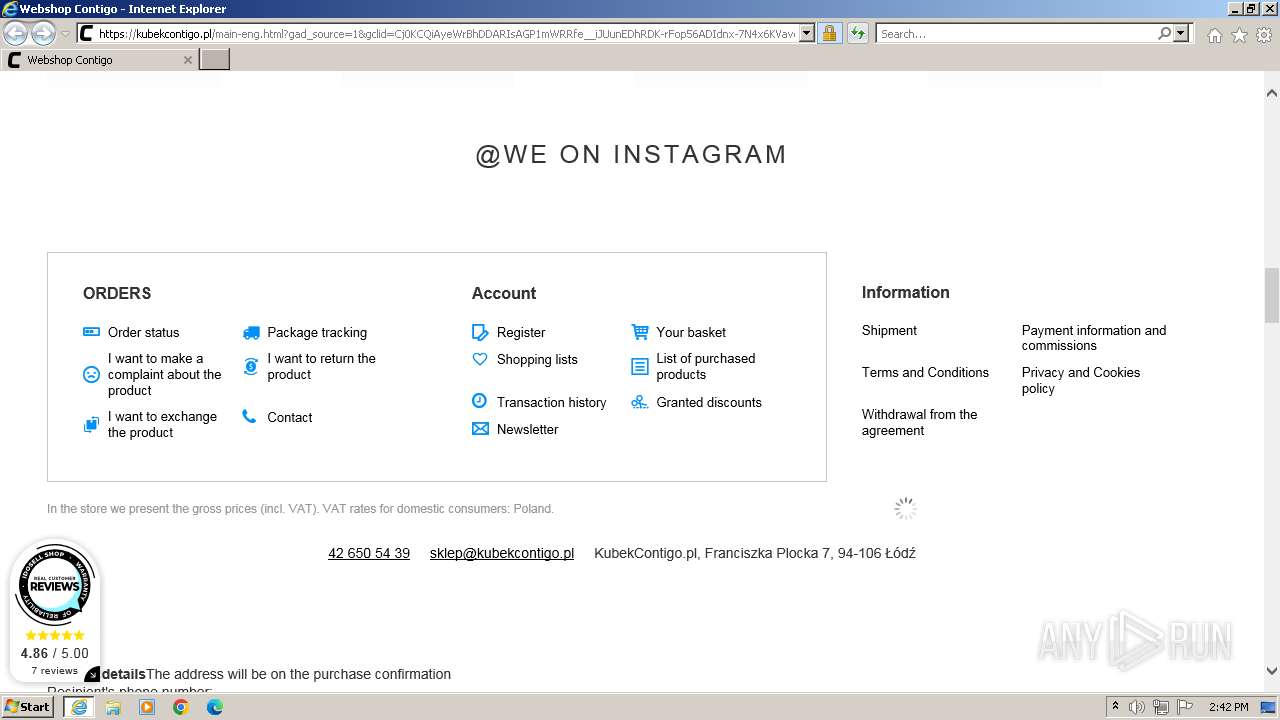Click the address bar URL field
The height and width of the screenshot is (720, 1280).
pos(447,33)
